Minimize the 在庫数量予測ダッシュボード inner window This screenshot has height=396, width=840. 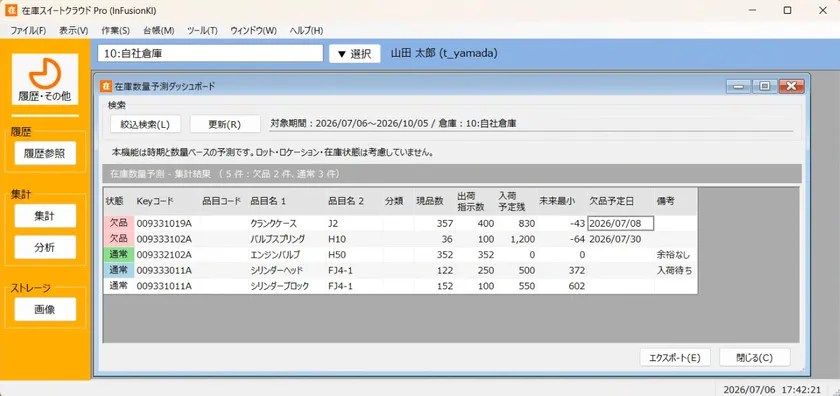coord(738,86)
